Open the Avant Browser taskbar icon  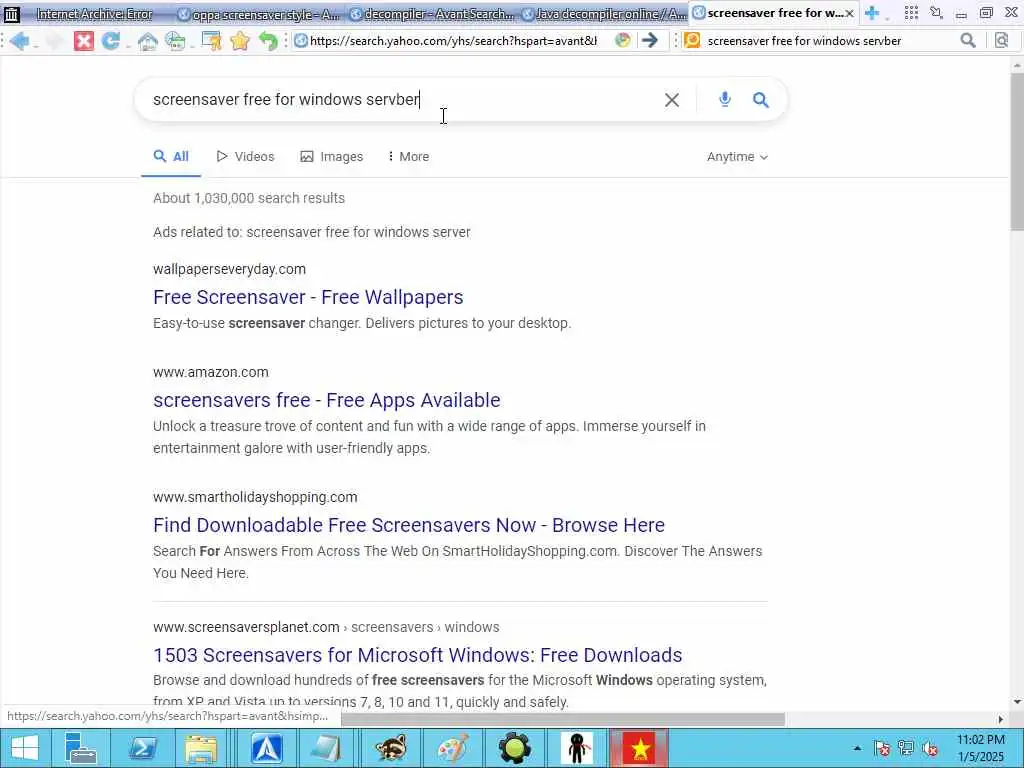(266, 748)
